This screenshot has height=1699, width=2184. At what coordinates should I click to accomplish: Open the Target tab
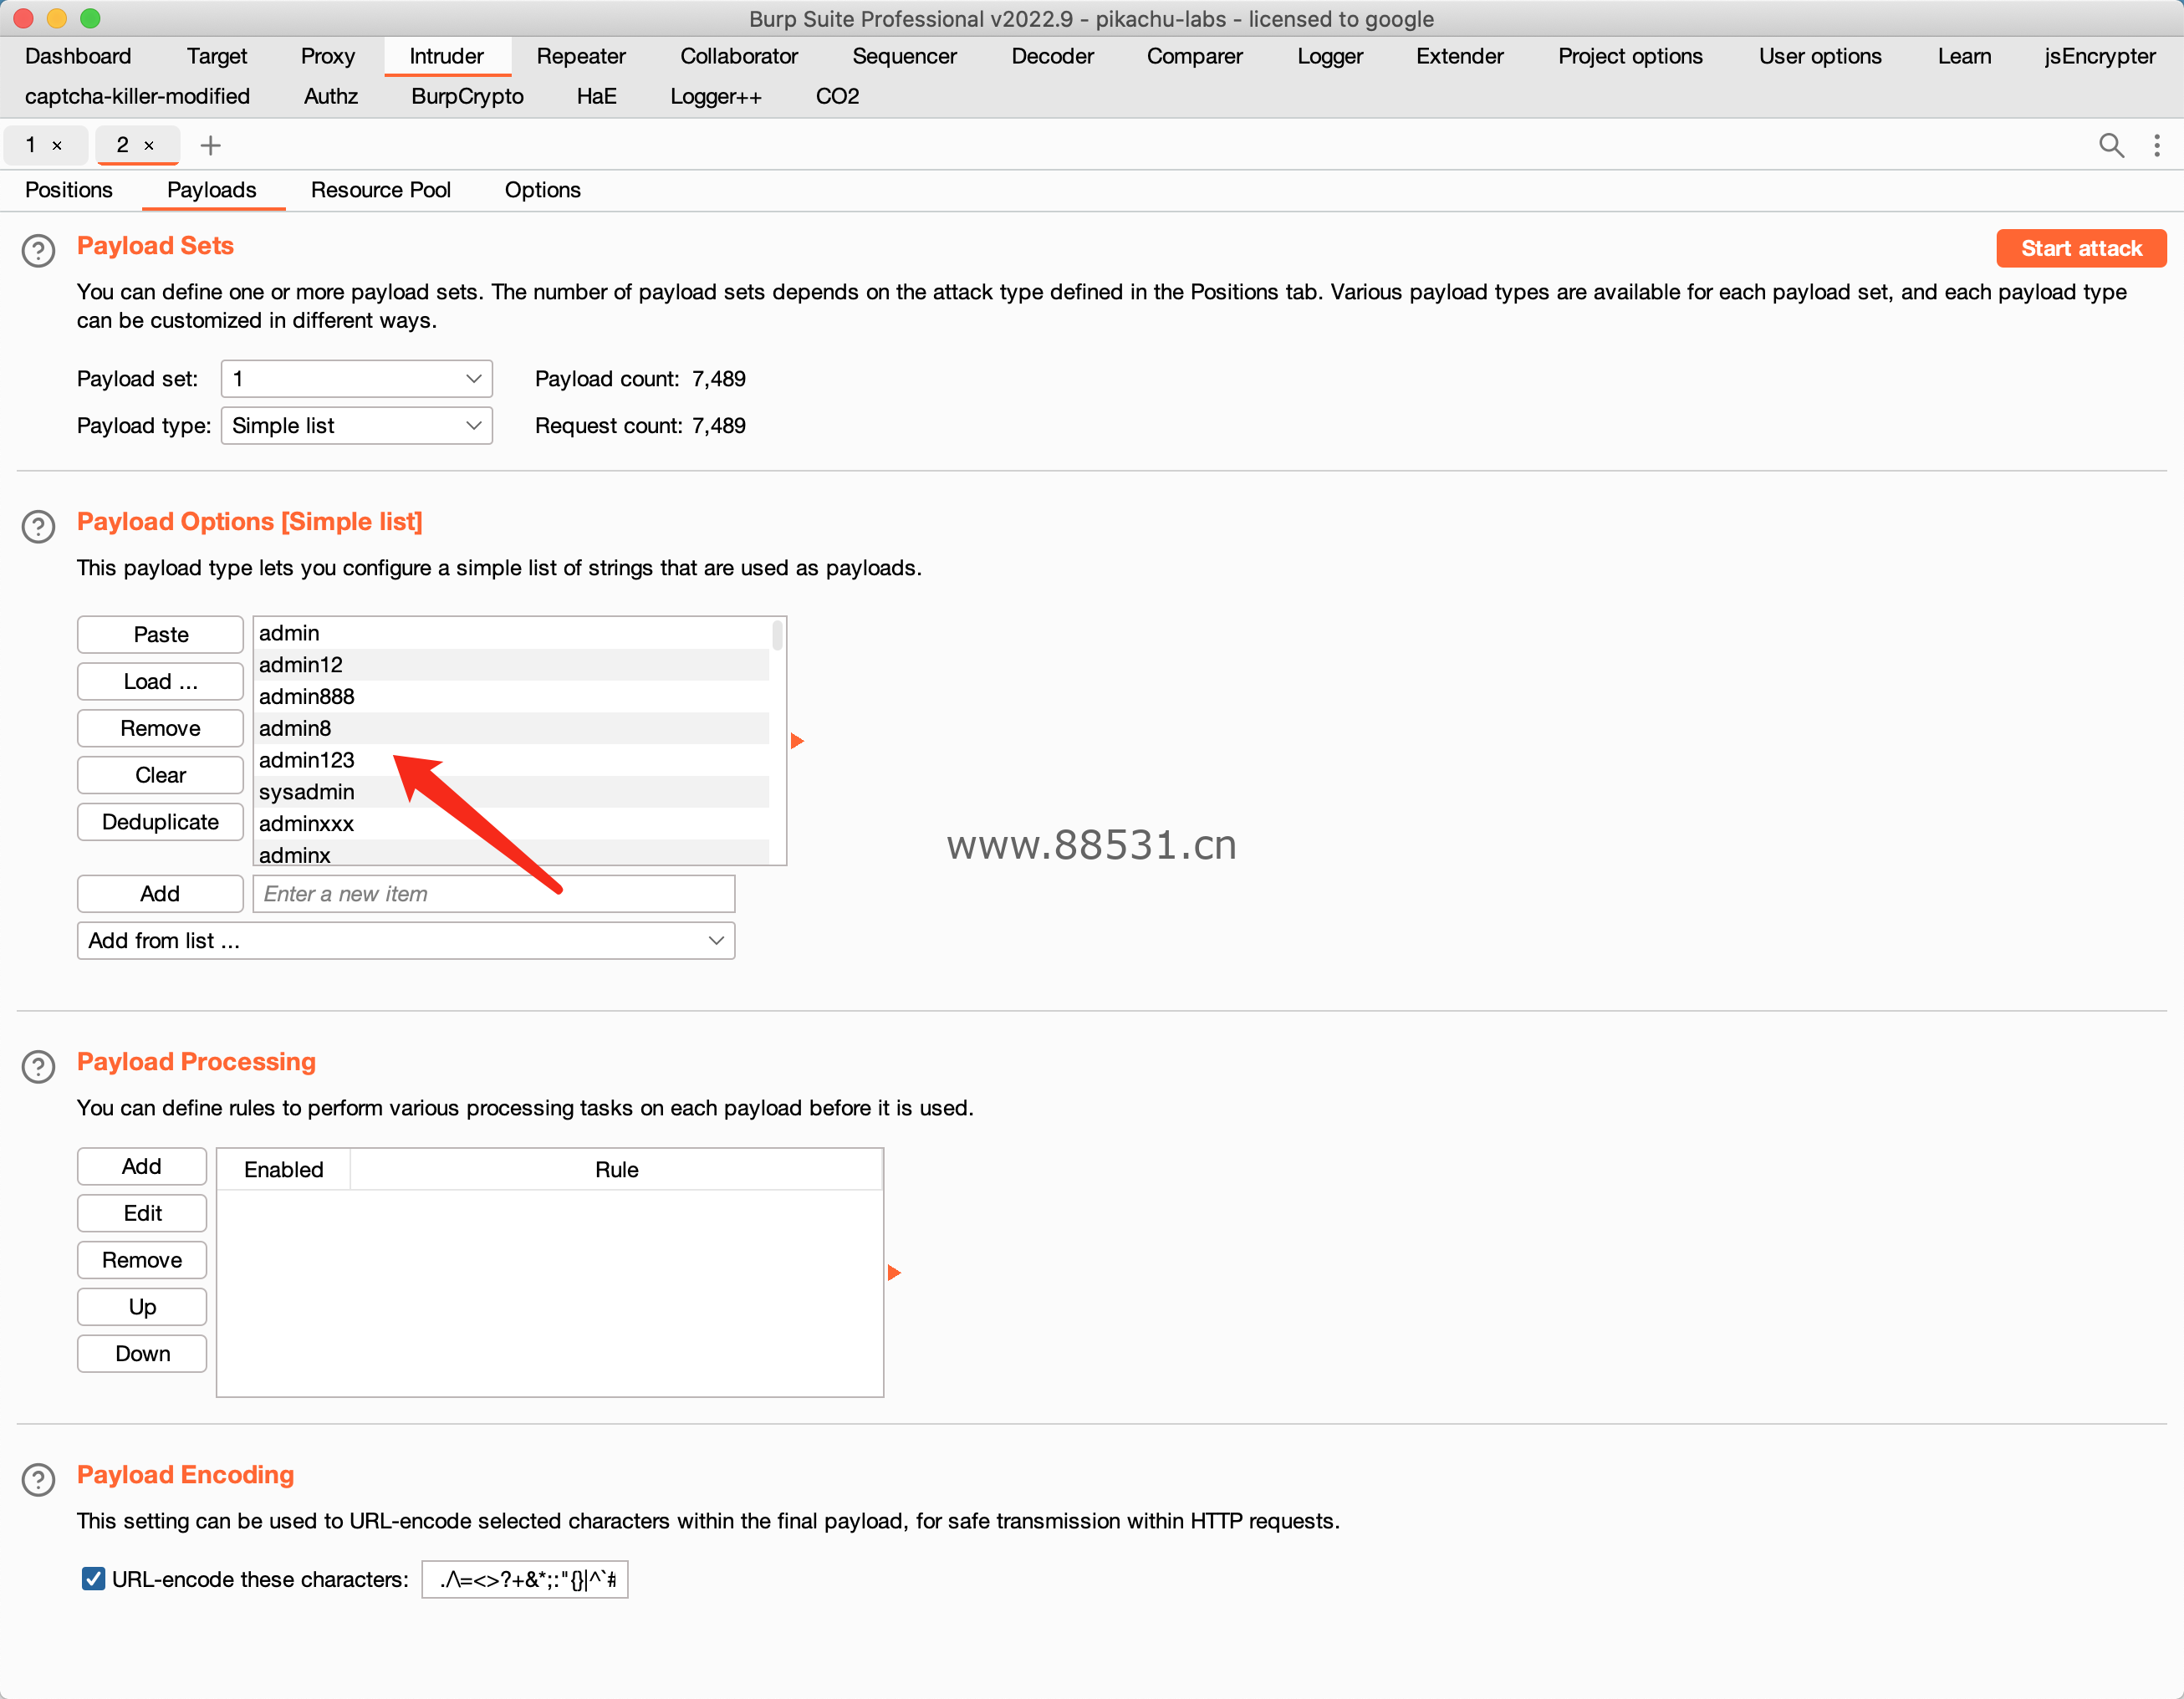click(x=217, y=56)
